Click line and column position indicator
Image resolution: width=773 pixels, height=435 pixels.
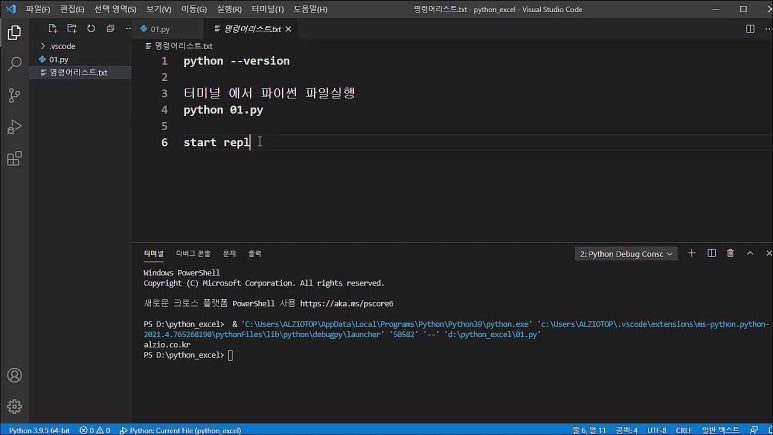589,430
